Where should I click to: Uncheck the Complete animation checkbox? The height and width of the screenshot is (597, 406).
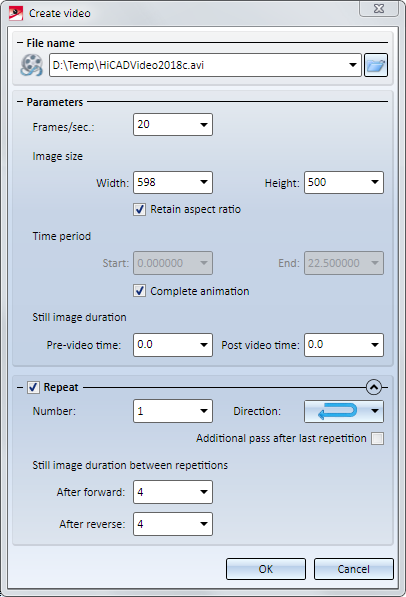139,291
